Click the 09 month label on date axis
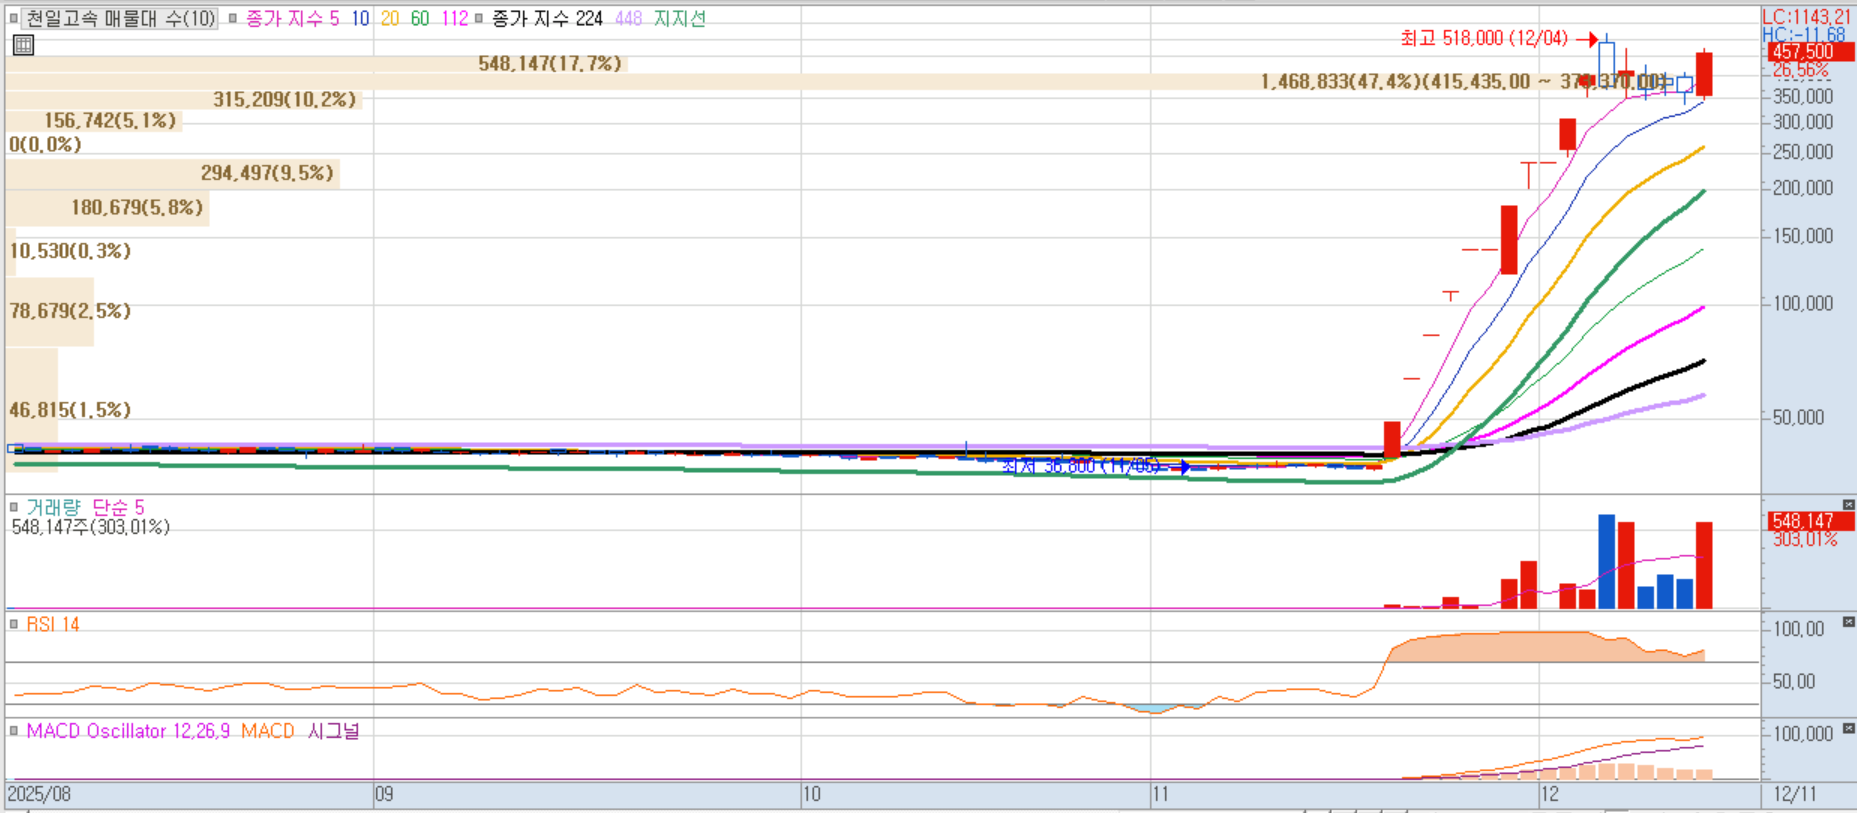 pos(385,794)
